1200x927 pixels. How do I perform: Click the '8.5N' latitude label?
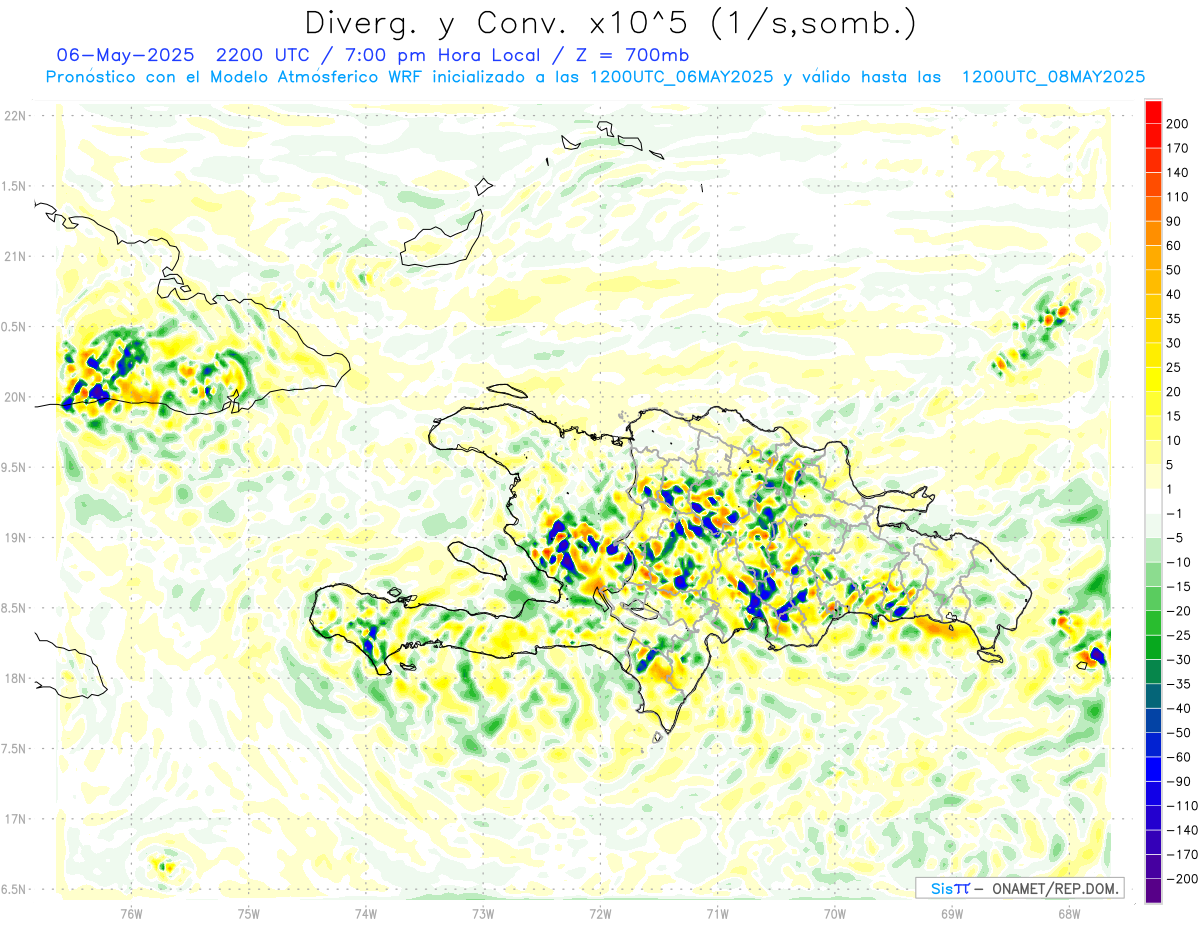click(15, 608)
